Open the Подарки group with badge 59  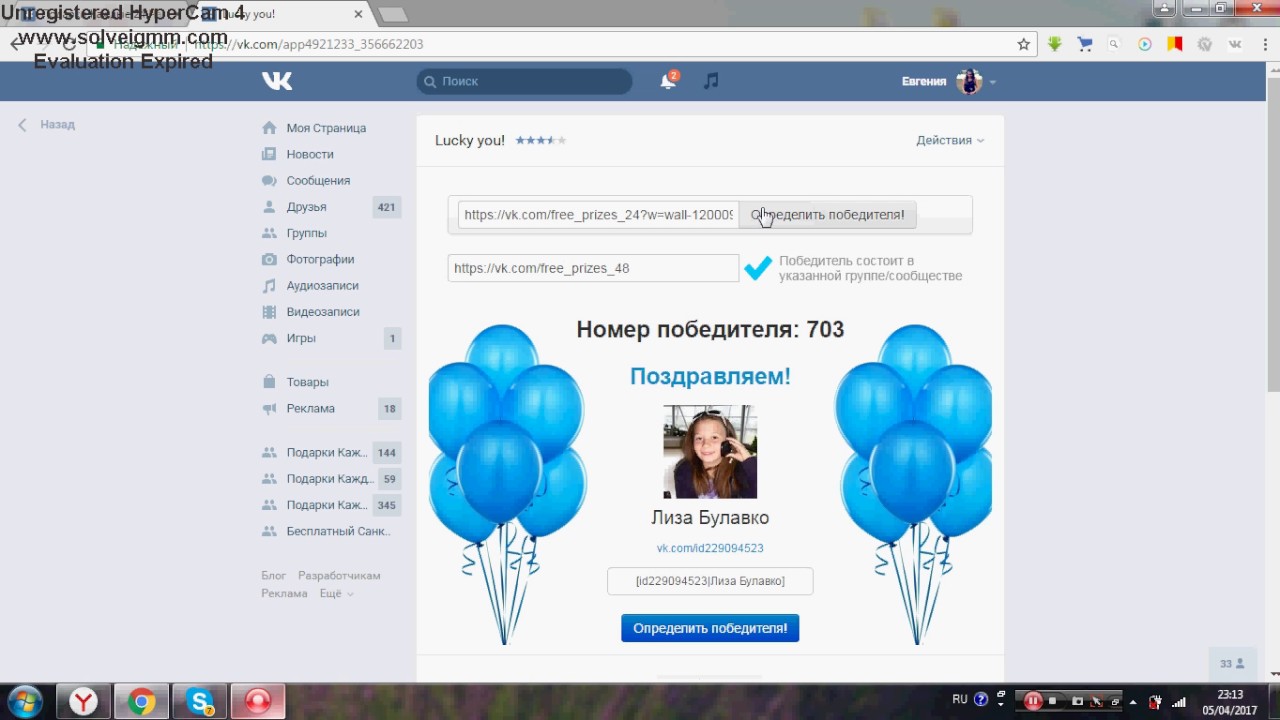click(x=331, y=478)
